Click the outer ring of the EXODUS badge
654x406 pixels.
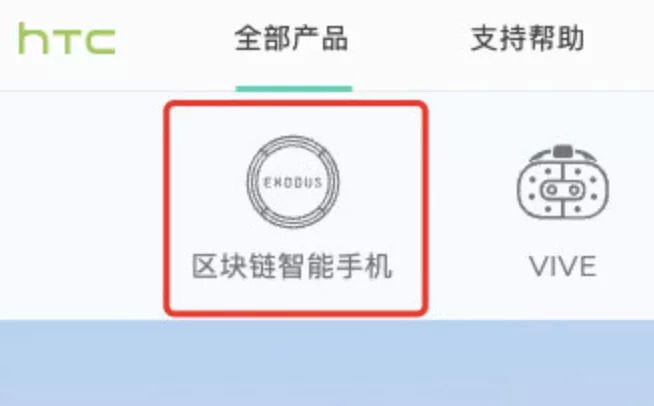click(293, 139)
